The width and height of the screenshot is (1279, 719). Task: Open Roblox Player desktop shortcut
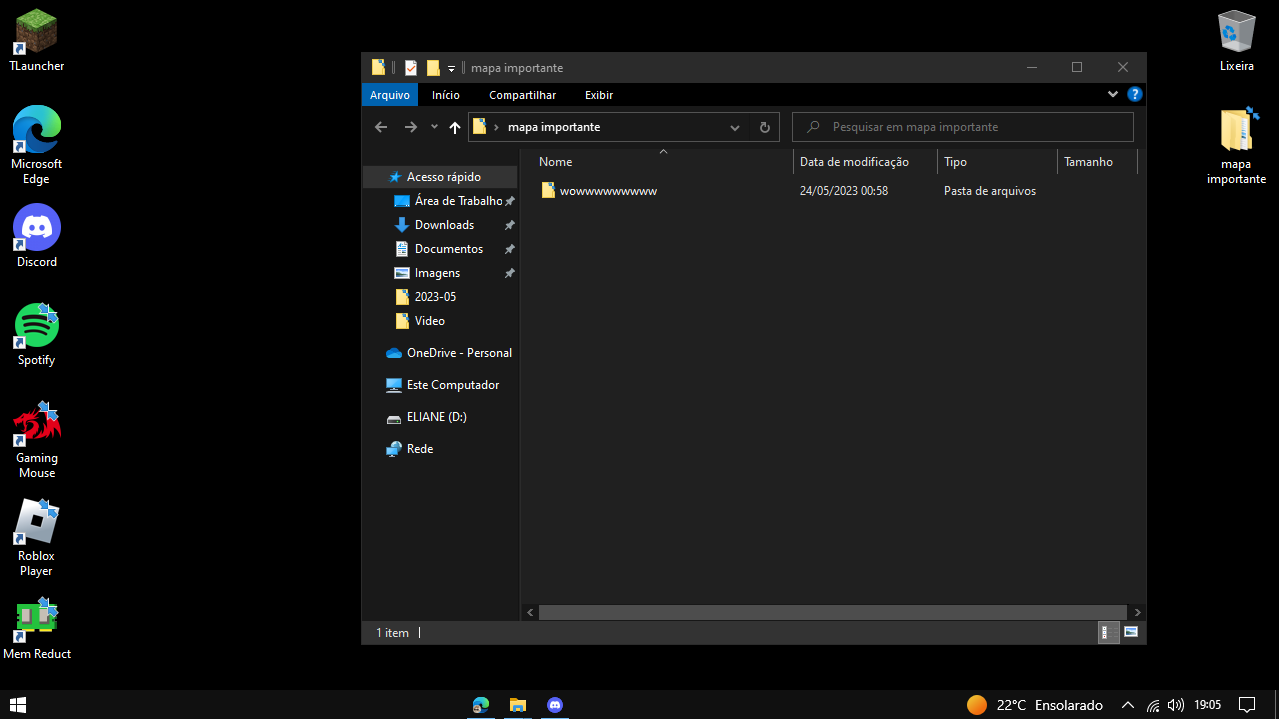(37, 537)
